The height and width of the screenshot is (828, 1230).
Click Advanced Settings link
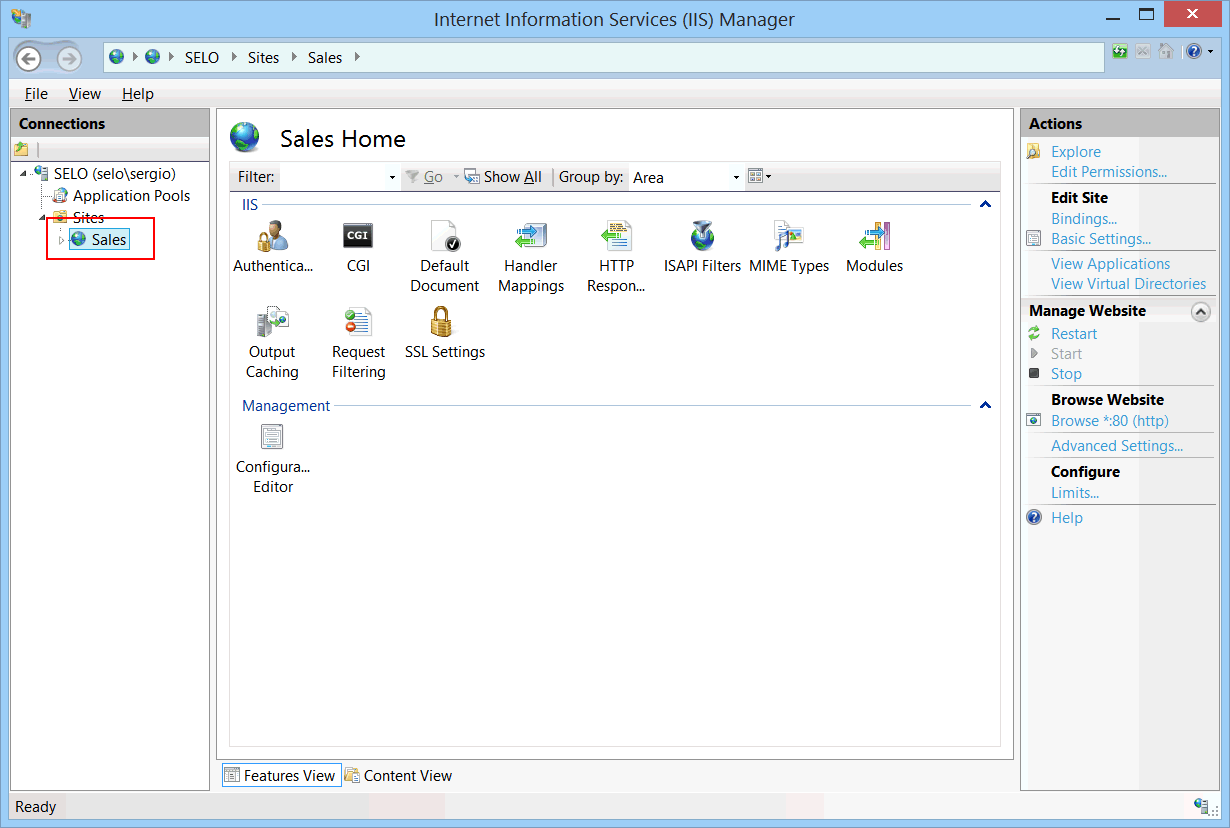click(x=1117, y=446)
